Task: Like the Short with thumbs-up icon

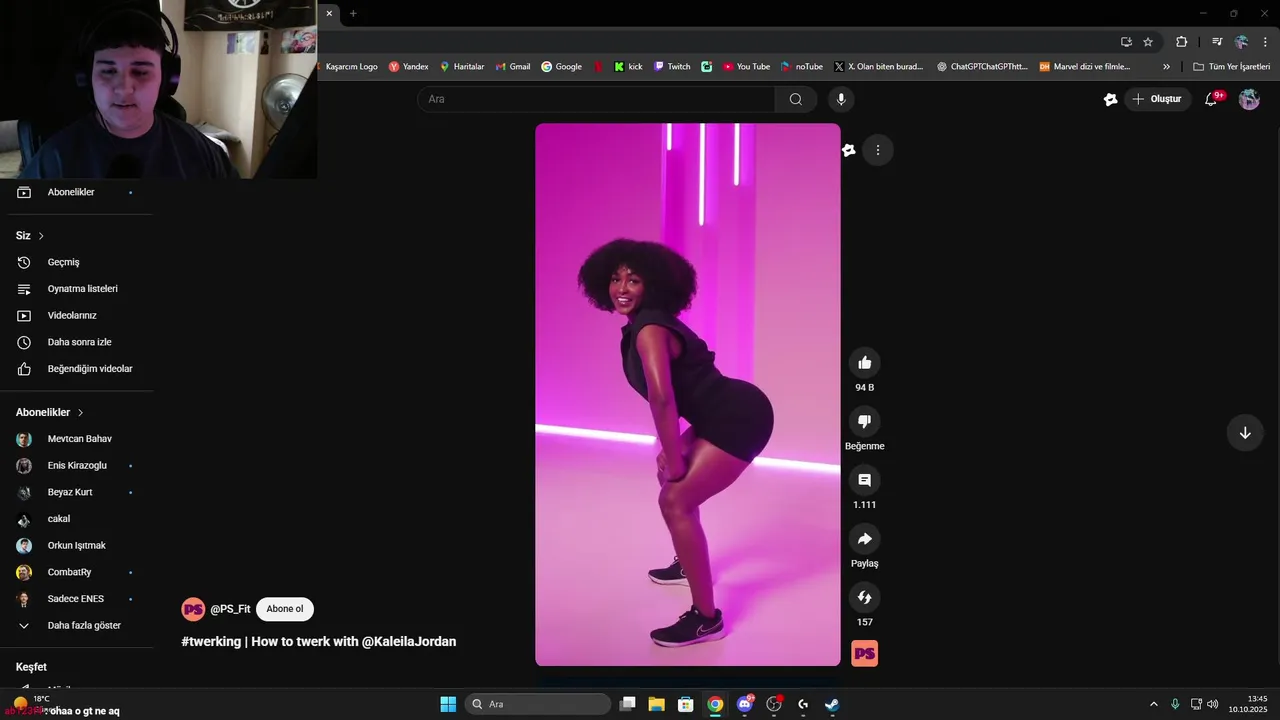Action: (x=865, y=363)
